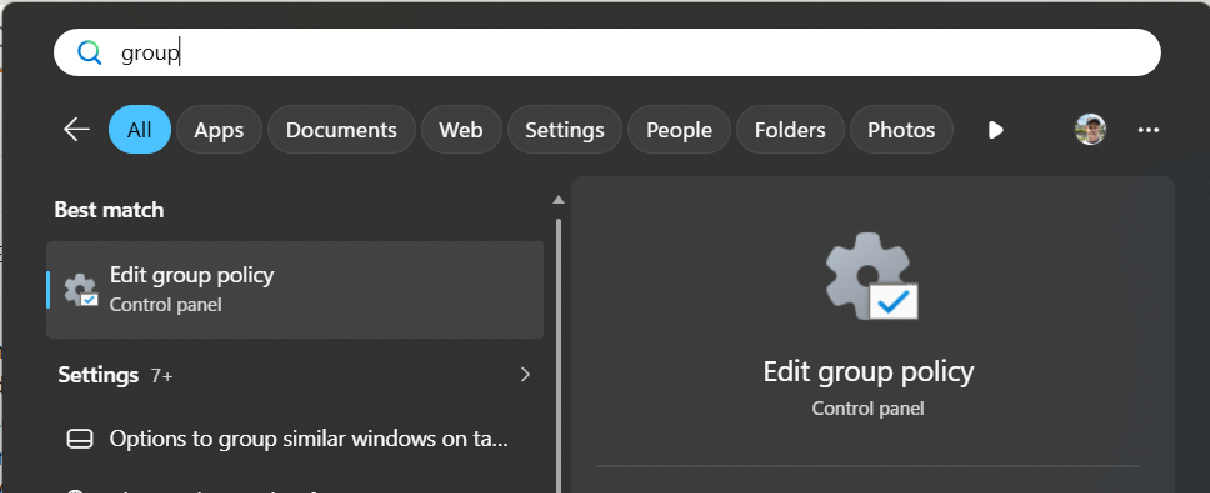The width and height of the screenshot is (1210, 493).
Task: Expand the Settings 7+ results chevron
Action: [526, 375]
